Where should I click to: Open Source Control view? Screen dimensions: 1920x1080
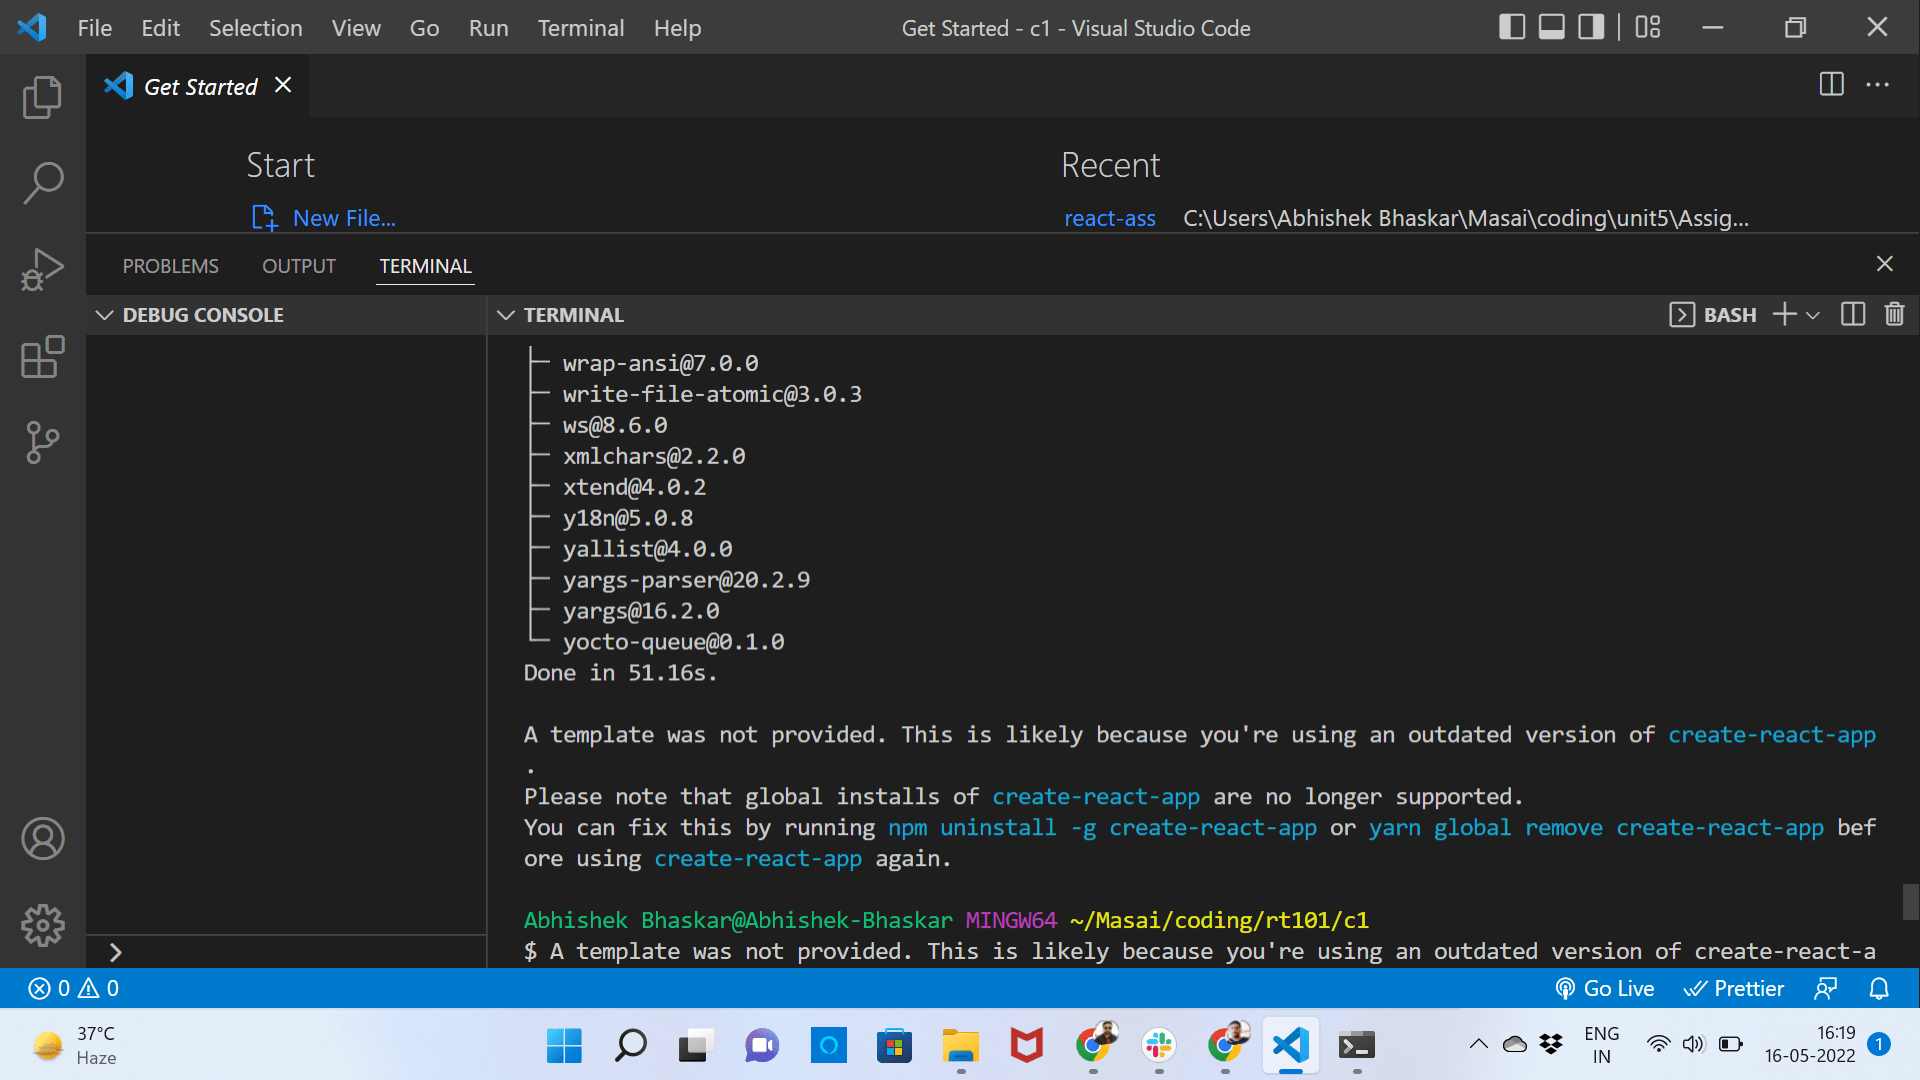click(41, 442)
